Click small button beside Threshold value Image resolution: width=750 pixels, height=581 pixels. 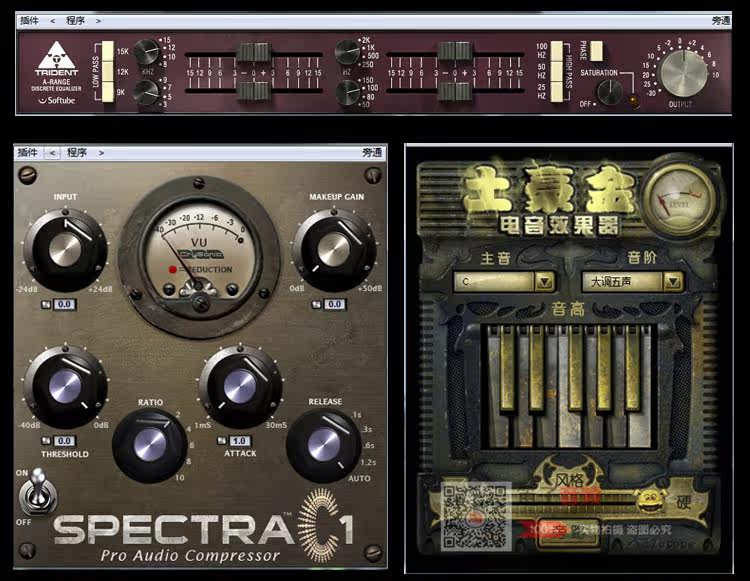[x=45, y=441]
